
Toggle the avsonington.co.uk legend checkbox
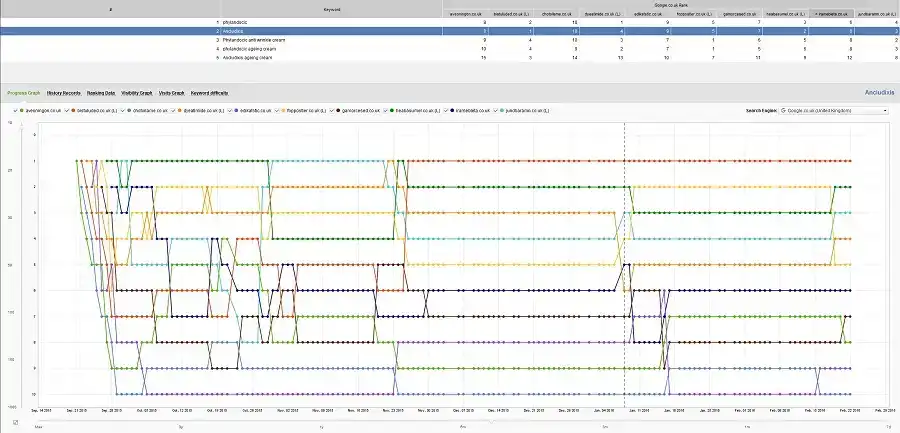[x=15, y=110]
